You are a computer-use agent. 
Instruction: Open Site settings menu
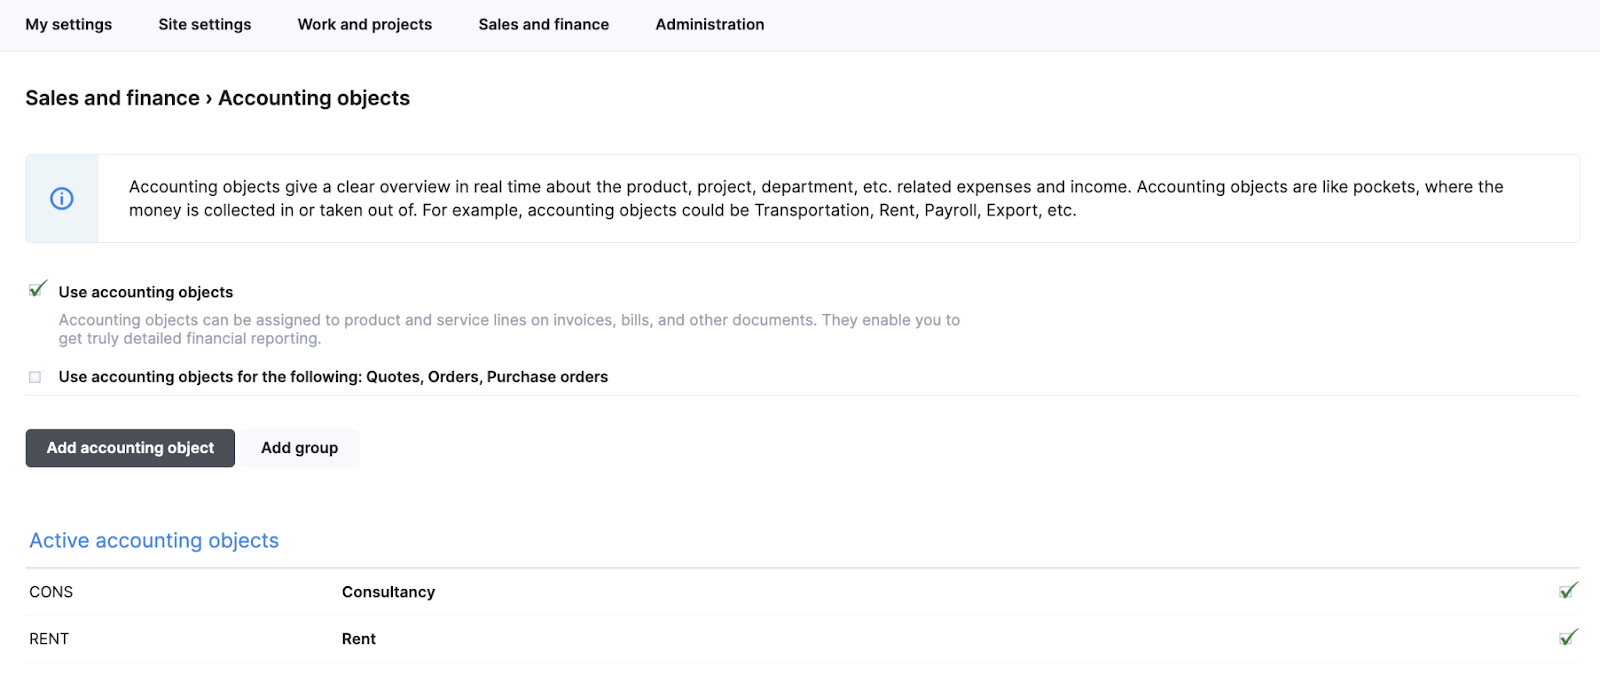click(x=205, y=24)
